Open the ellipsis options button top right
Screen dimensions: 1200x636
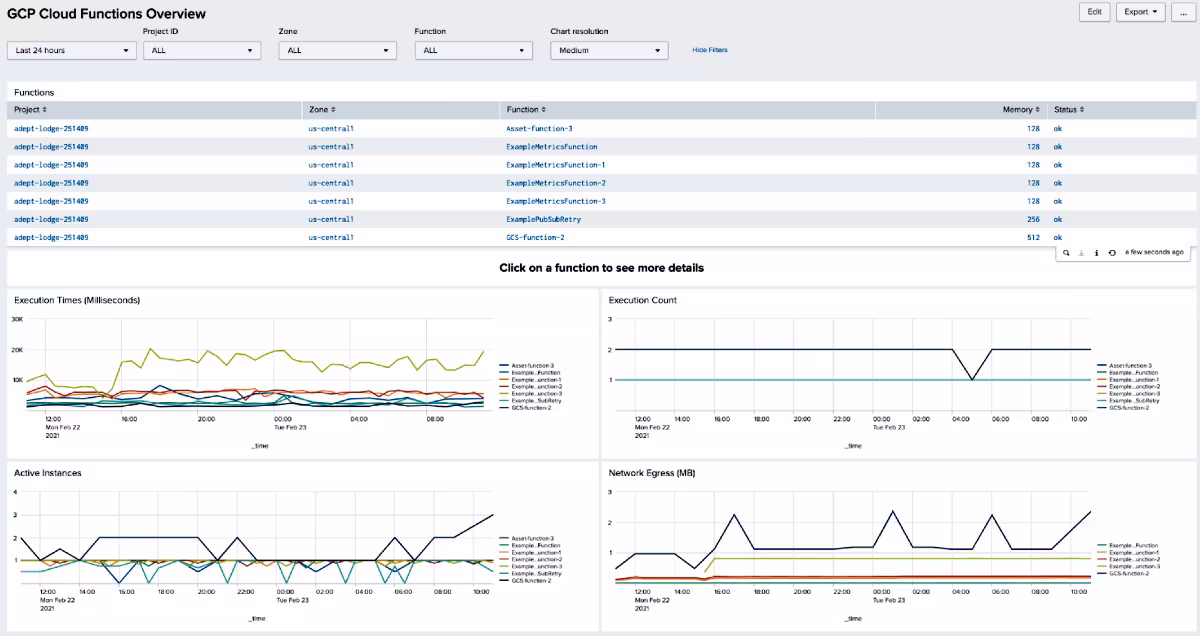tap(1184, 12)
